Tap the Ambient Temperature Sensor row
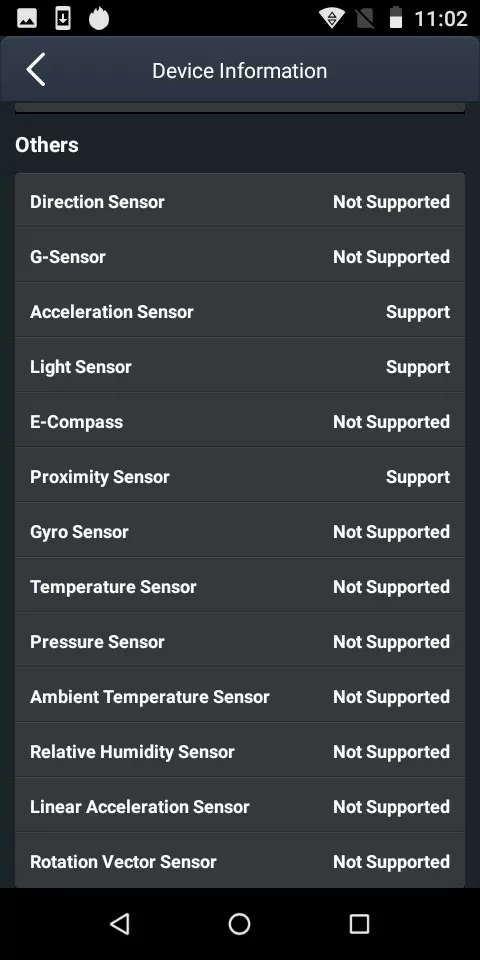The image size is (480, 960). click(x=240, y=697)
